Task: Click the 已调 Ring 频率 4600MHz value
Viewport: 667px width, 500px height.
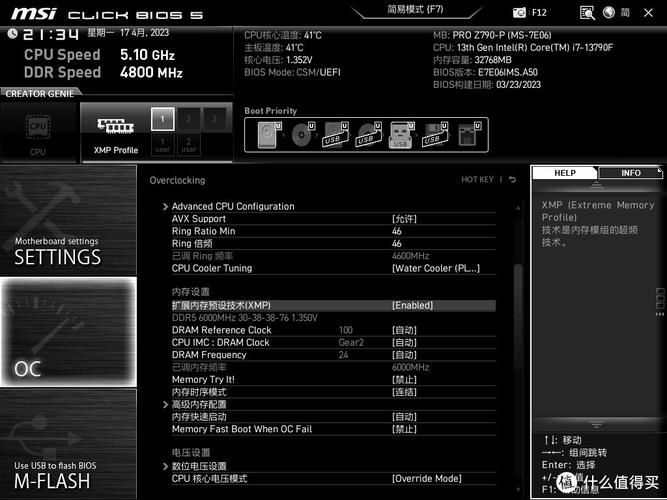Action: coord(410,256)
